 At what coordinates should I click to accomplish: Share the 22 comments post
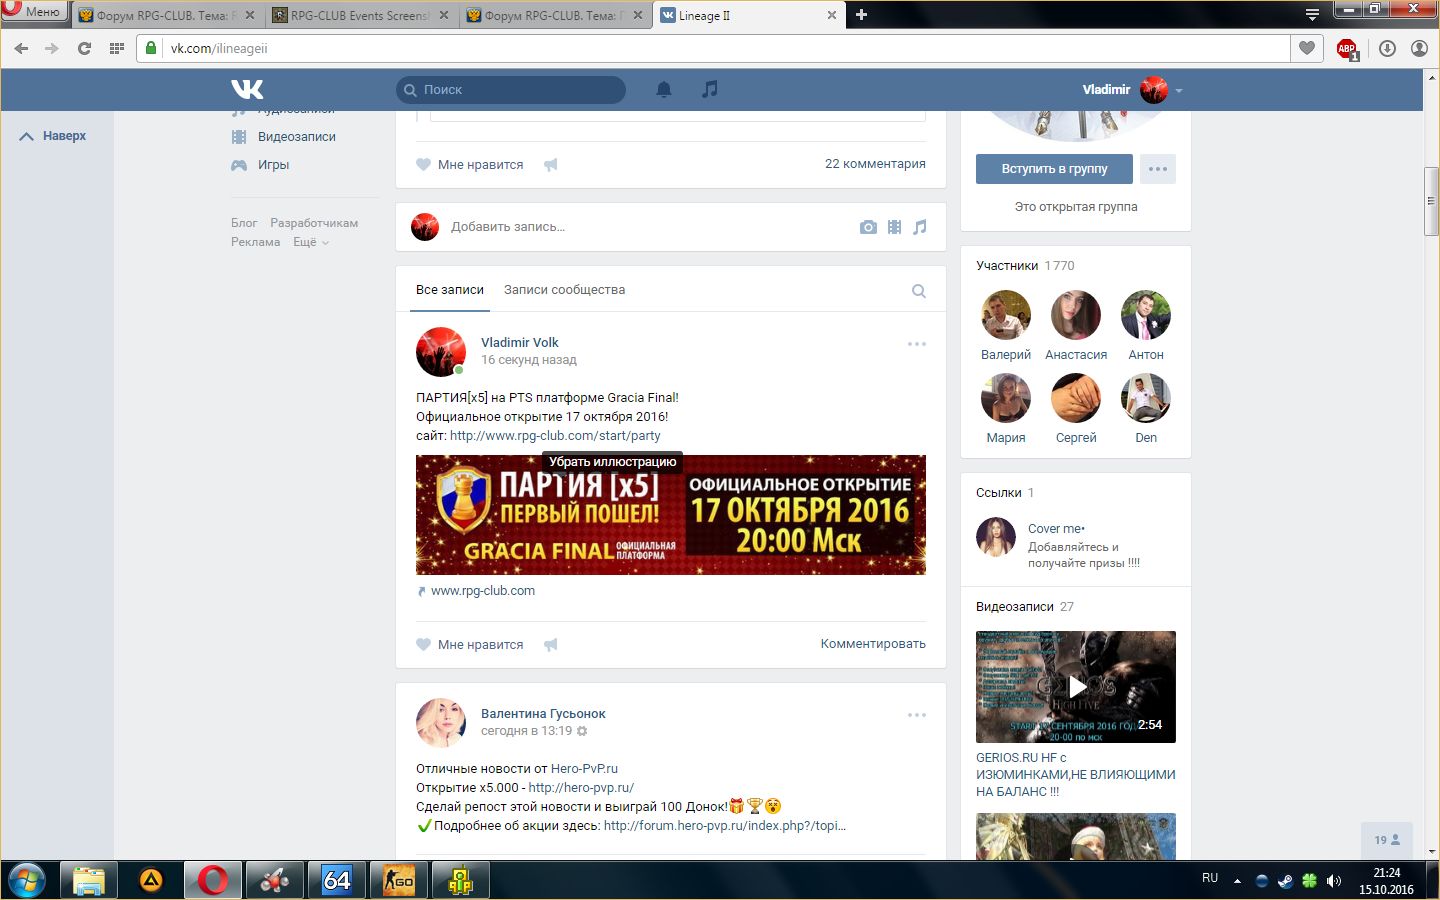pos(550,165)
